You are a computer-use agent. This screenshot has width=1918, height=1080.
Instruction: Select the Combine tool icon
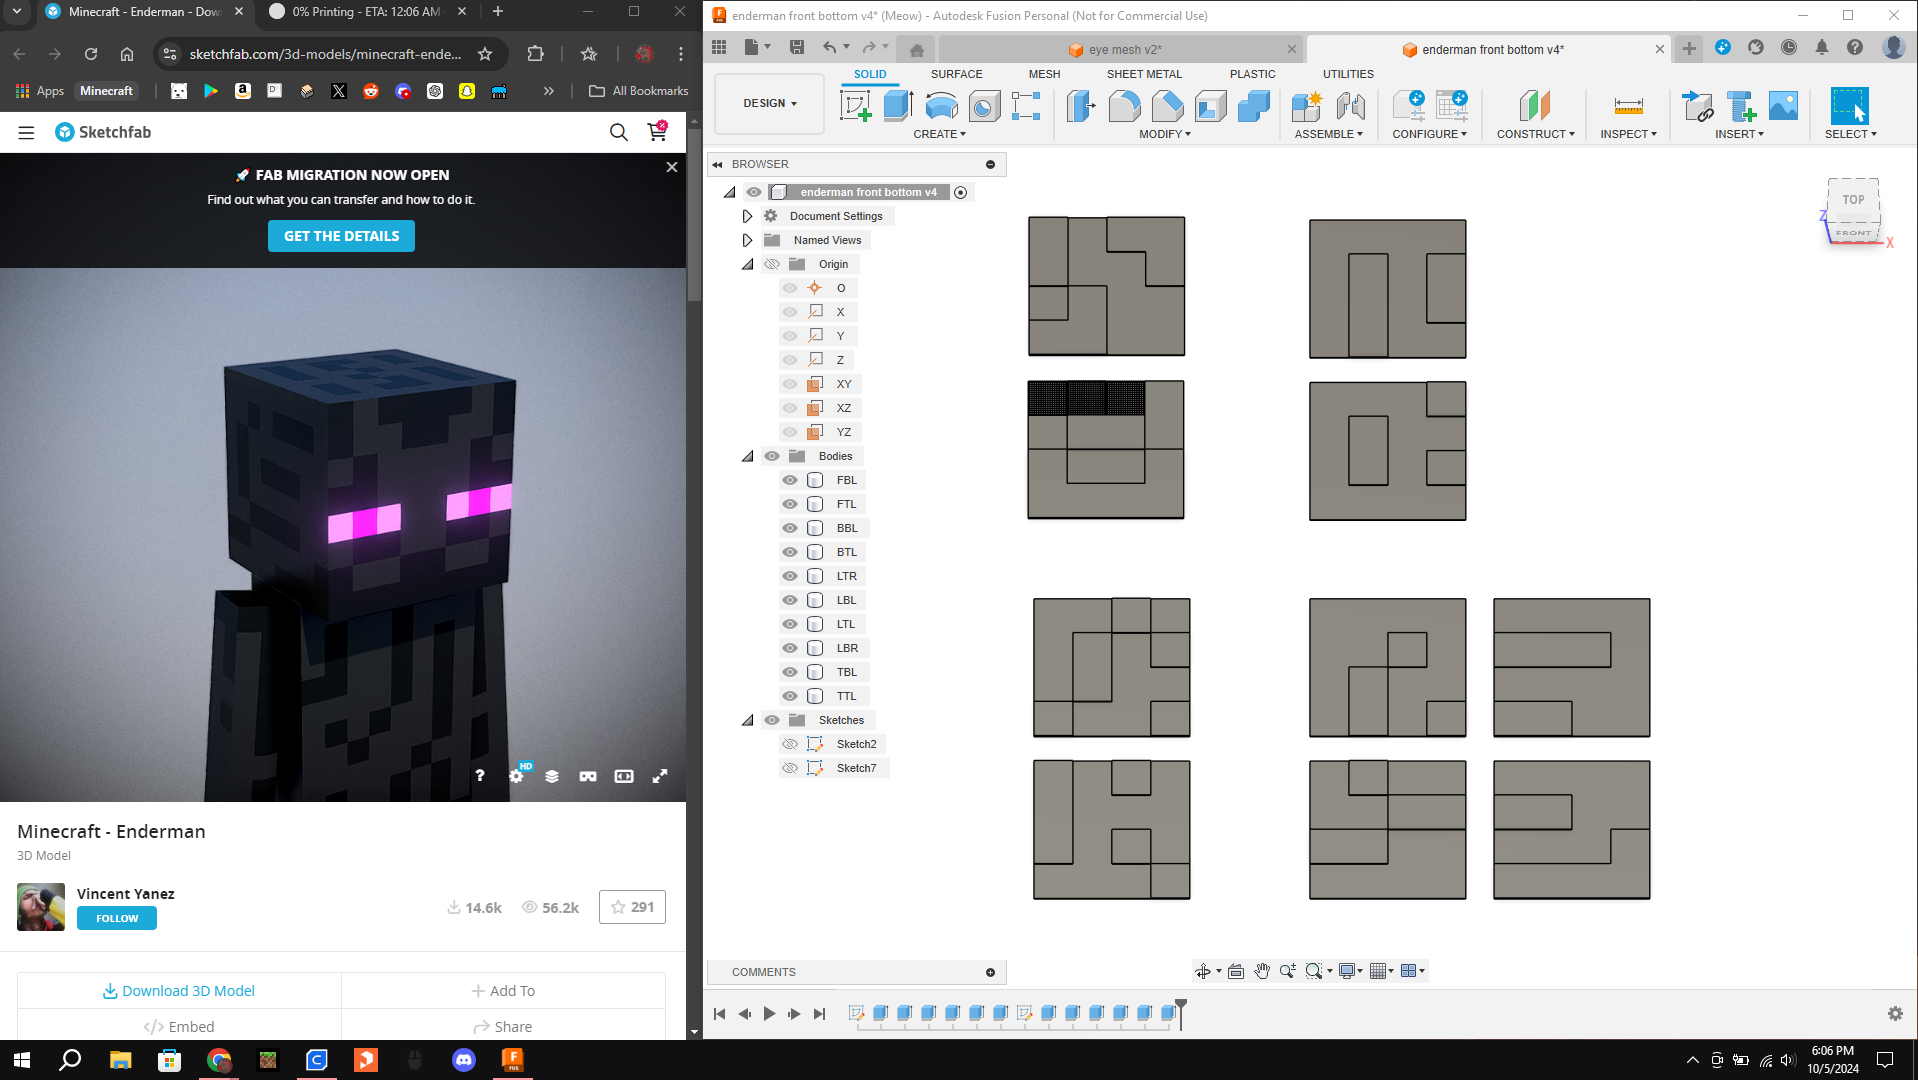click(1253, 105)
